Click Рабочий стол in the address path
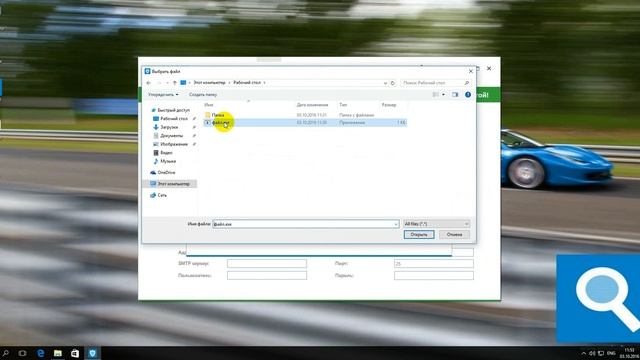Image resolution: width=640 pixels, height=360 pixels. (247, 83)
